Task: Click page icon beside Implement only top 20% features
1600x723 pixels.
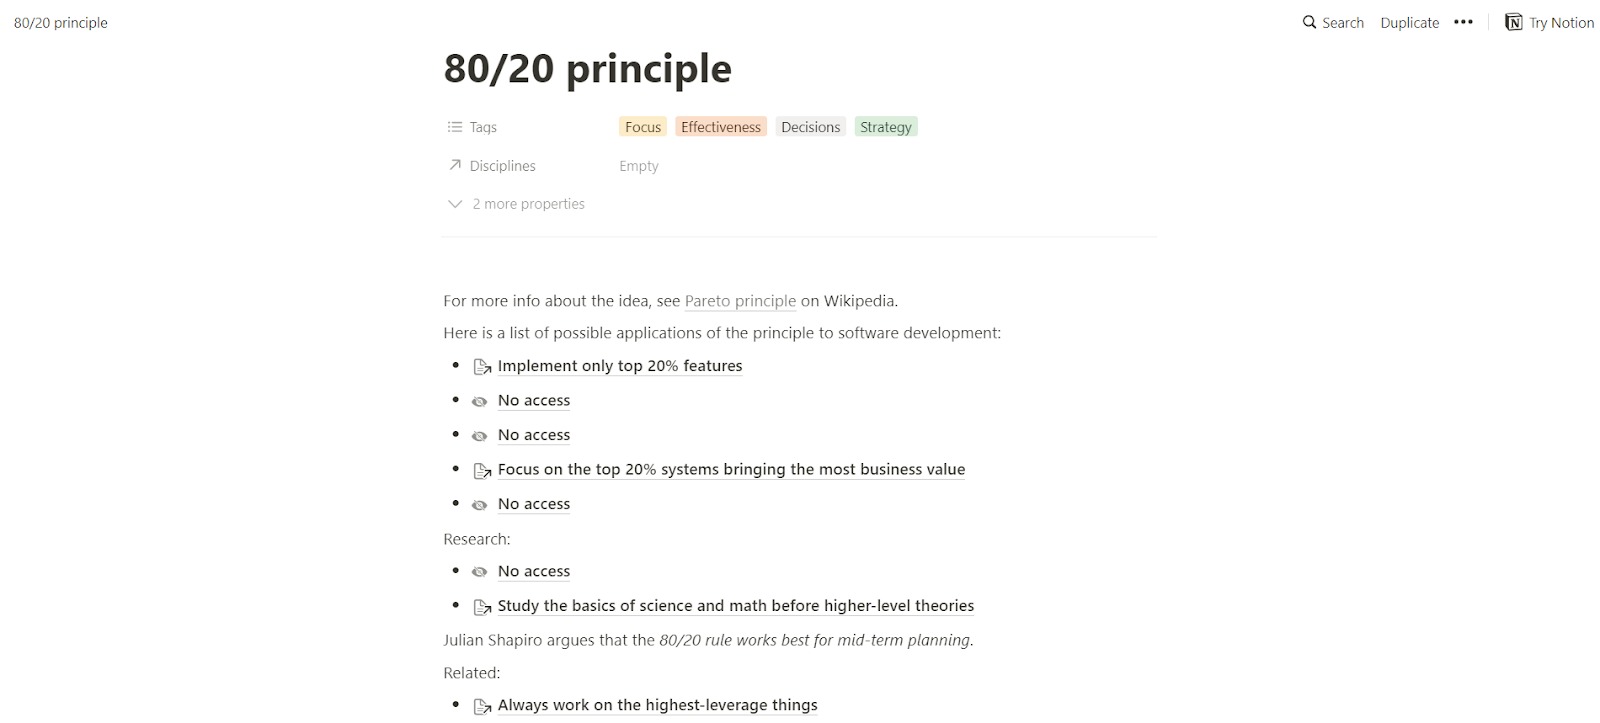Action: tap(482, 367)
